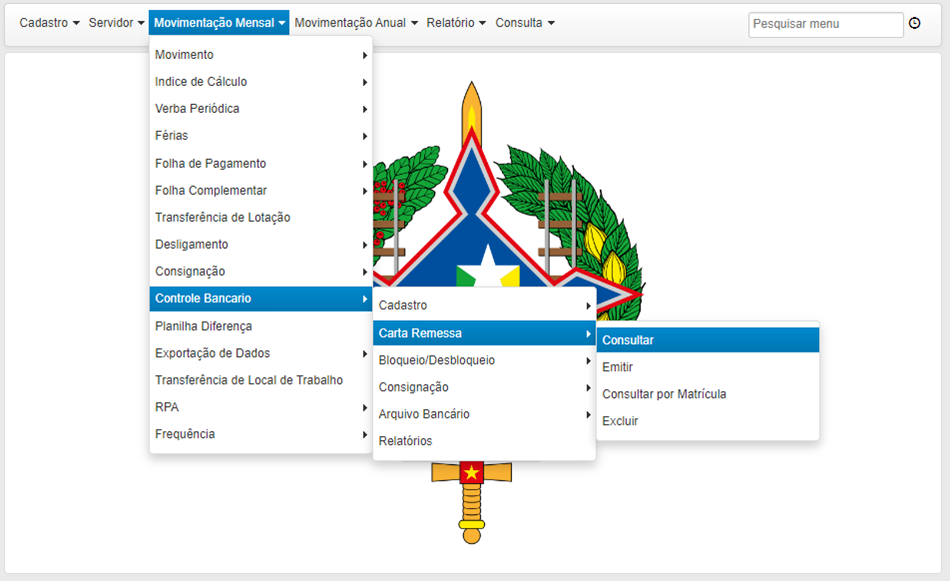
Task: Expand the Desligamento submenu
Action: [261, 244]
